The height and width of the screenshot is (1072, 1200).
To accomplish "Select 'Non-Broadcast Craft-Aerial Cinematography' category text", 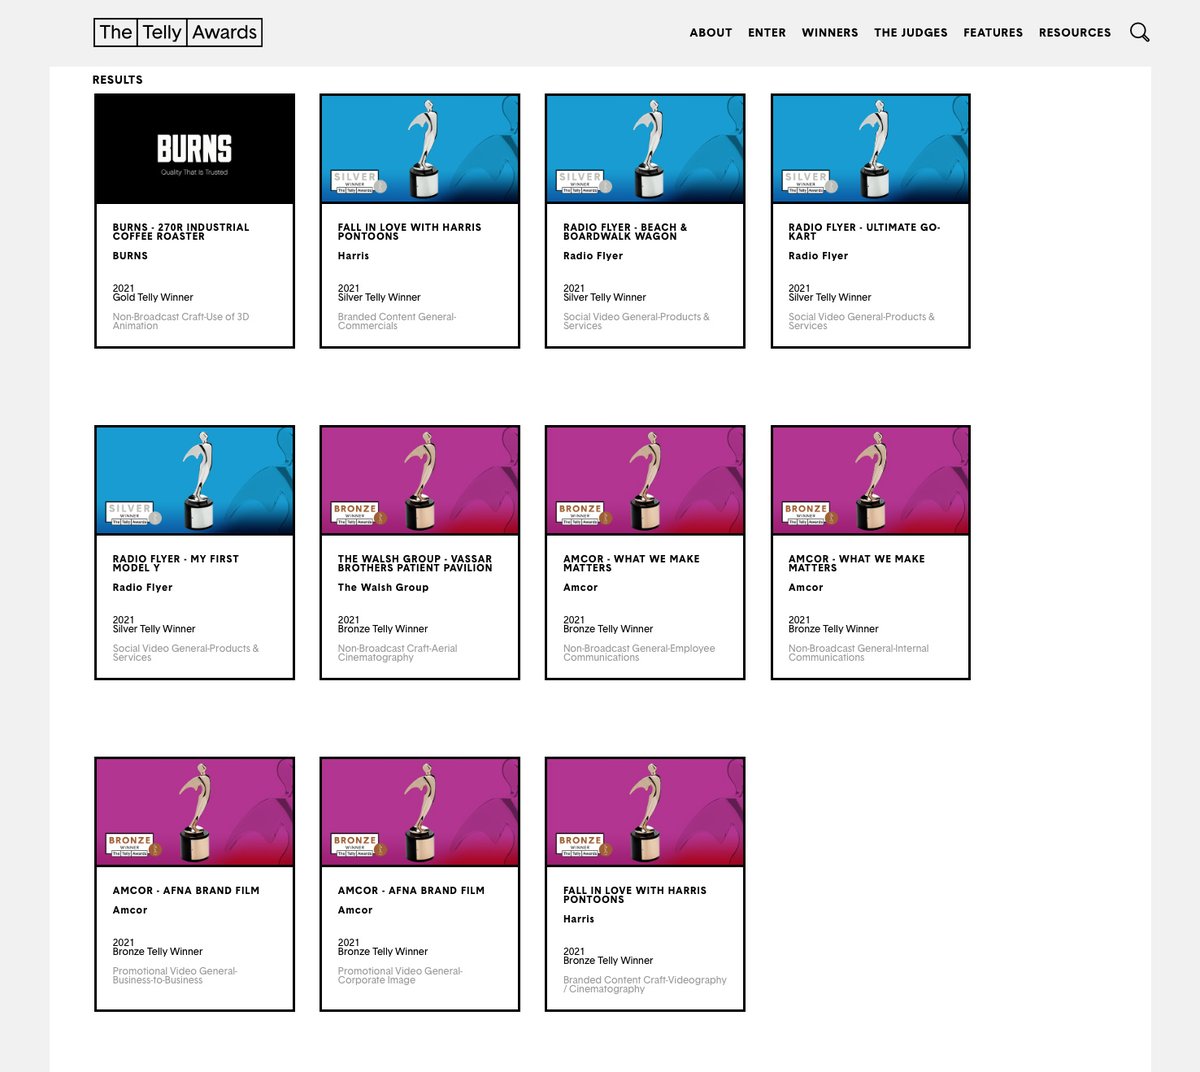I will coord(397,653).
